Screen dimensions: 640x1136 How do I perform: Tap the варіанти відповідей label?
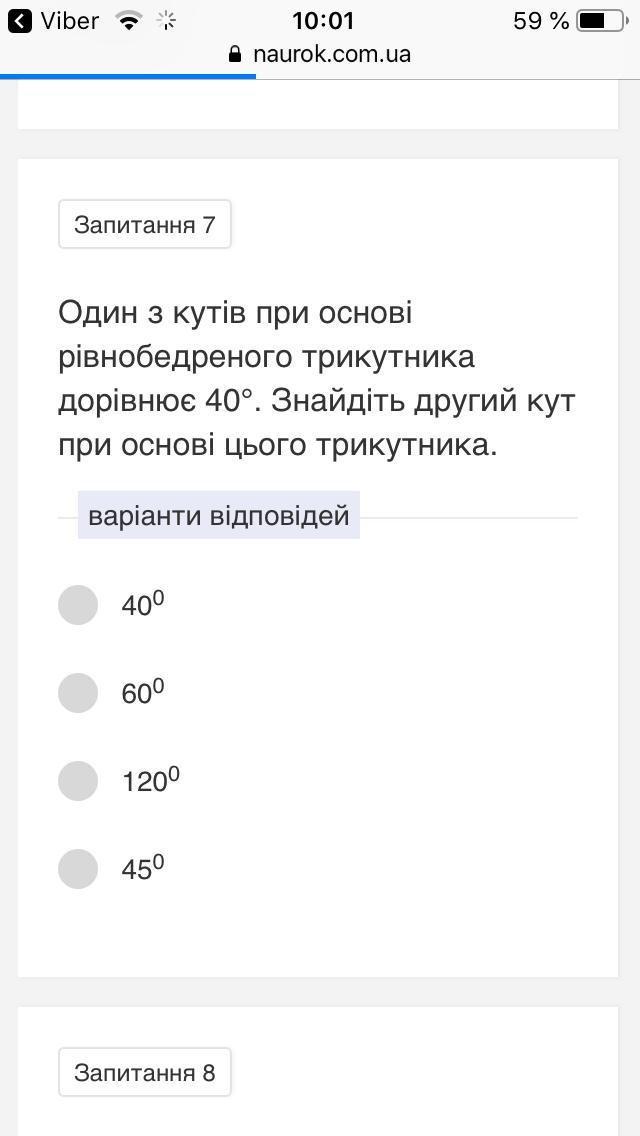(219, 516)
